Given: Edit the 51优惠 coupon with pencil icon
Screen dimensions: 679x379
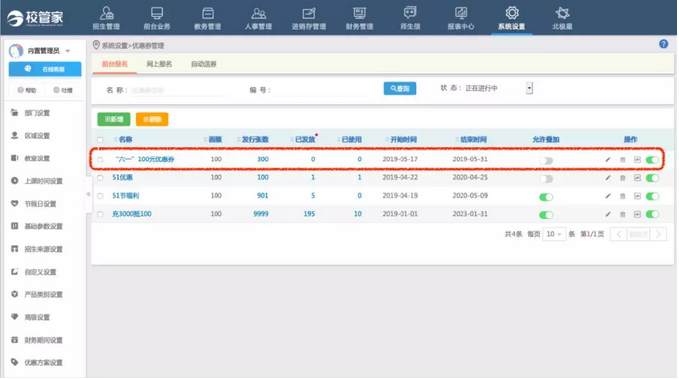Looking at the screenshot, I should (x=608, y=178).
